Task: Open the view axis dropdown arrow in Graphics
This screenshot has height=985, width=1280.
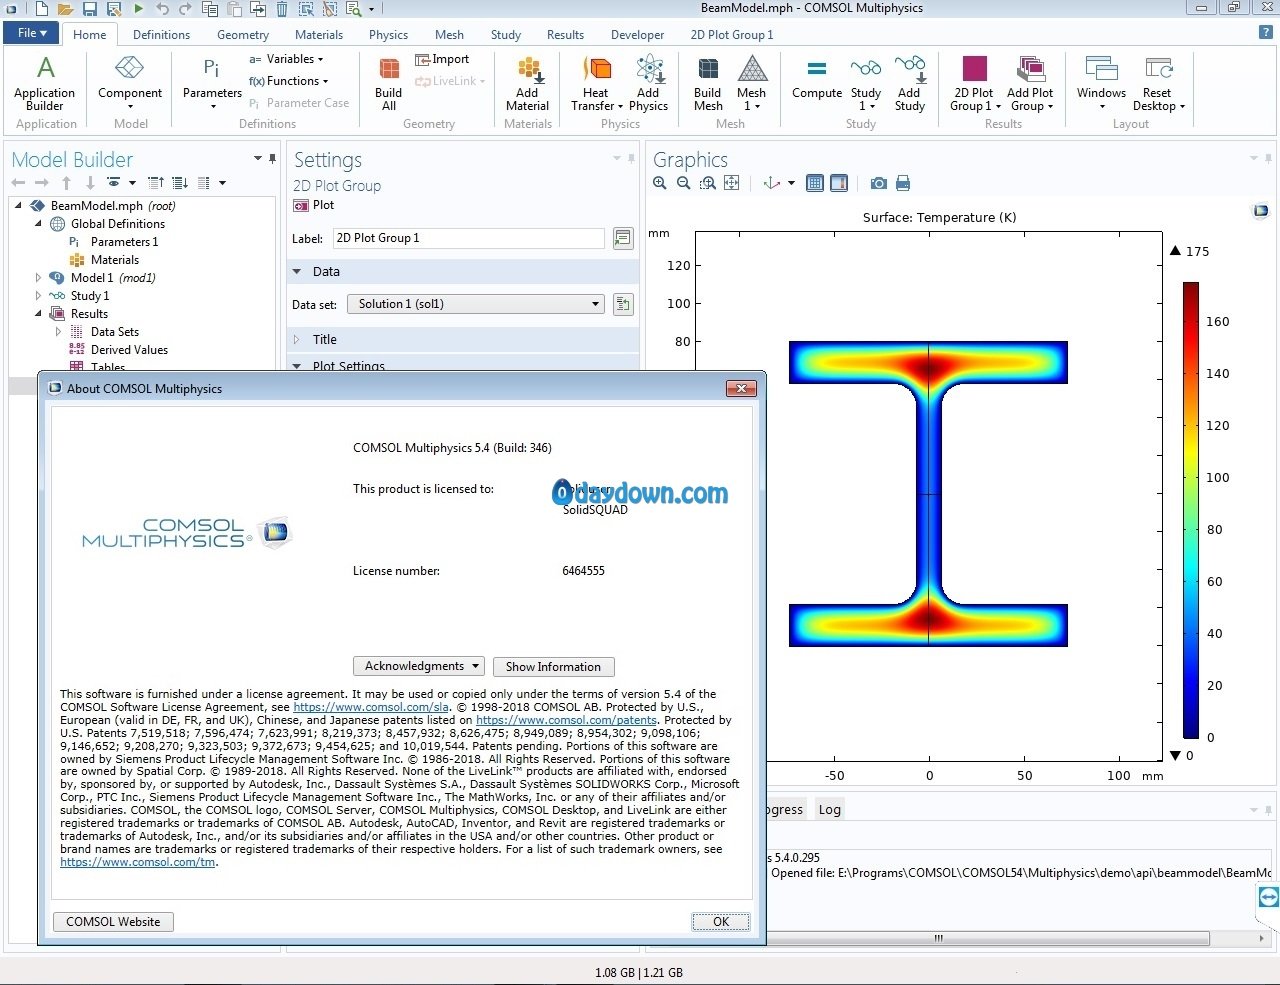Action: [791, 183]
